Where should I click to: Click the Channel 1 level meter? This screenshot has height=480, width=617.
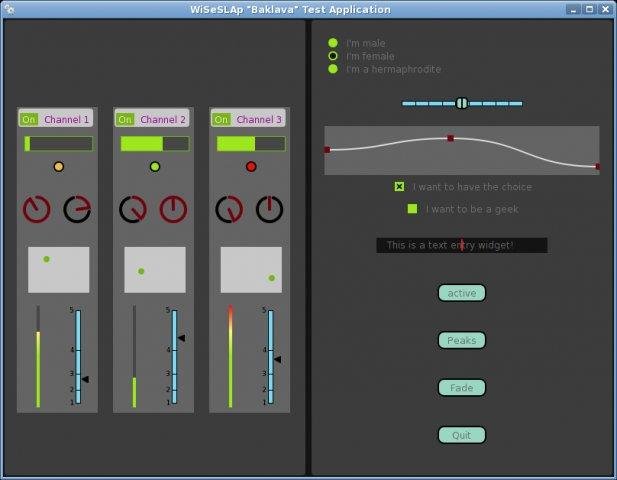click(x=38, y=356)
